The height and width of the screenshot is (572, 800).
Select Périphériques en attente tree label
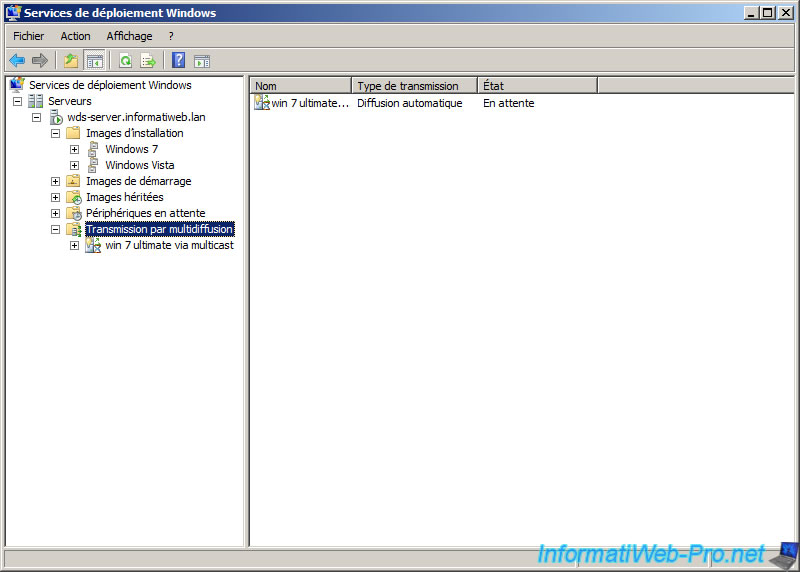pyautogui.click(x=146, y=213)
